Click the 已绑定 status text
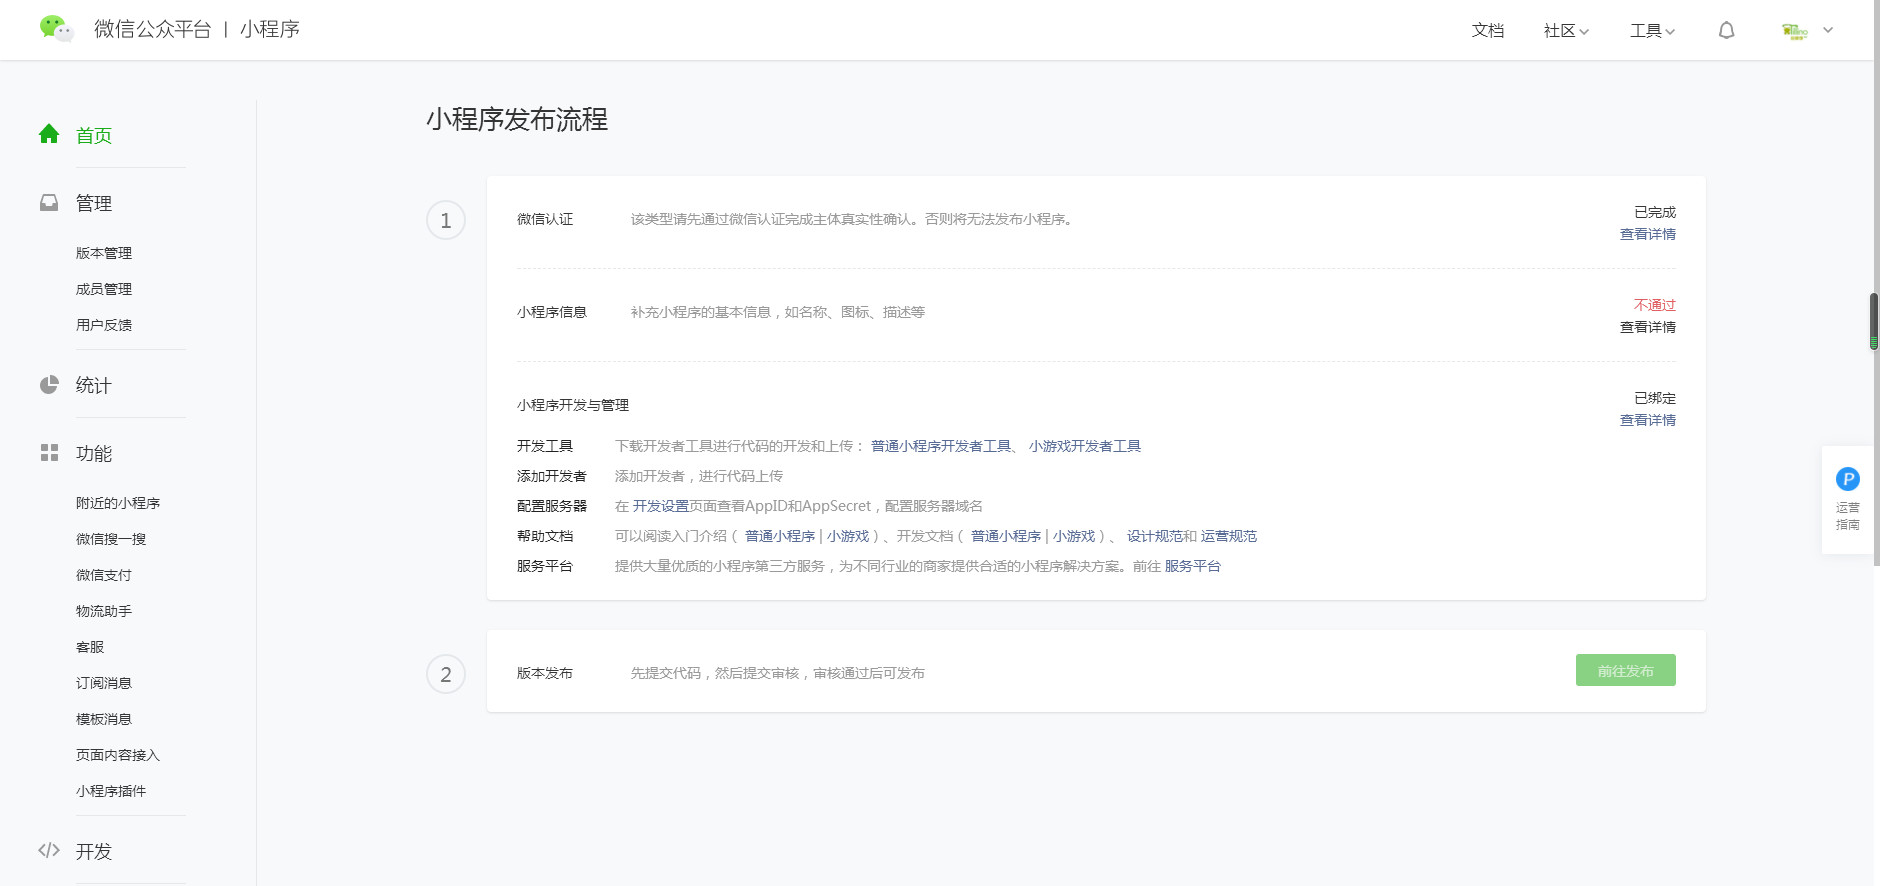This screenshot has height=886, width=1880. pyautogui.click(x=1655, y=398)
